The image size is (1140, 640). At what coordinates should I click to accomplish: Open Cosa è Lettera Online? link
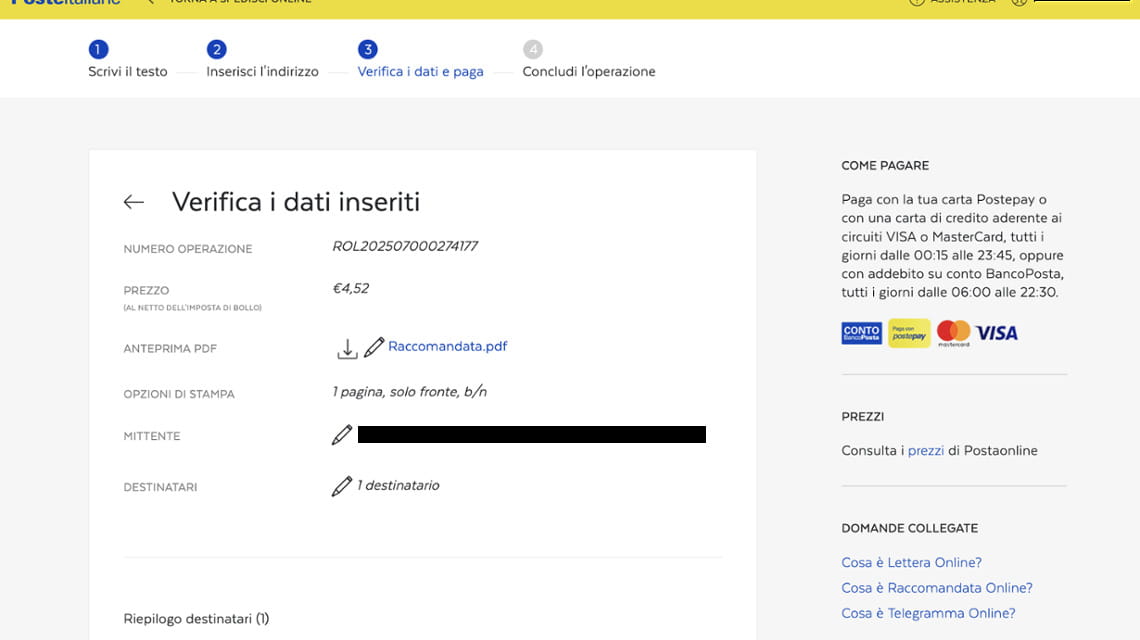tap(912, 562)
